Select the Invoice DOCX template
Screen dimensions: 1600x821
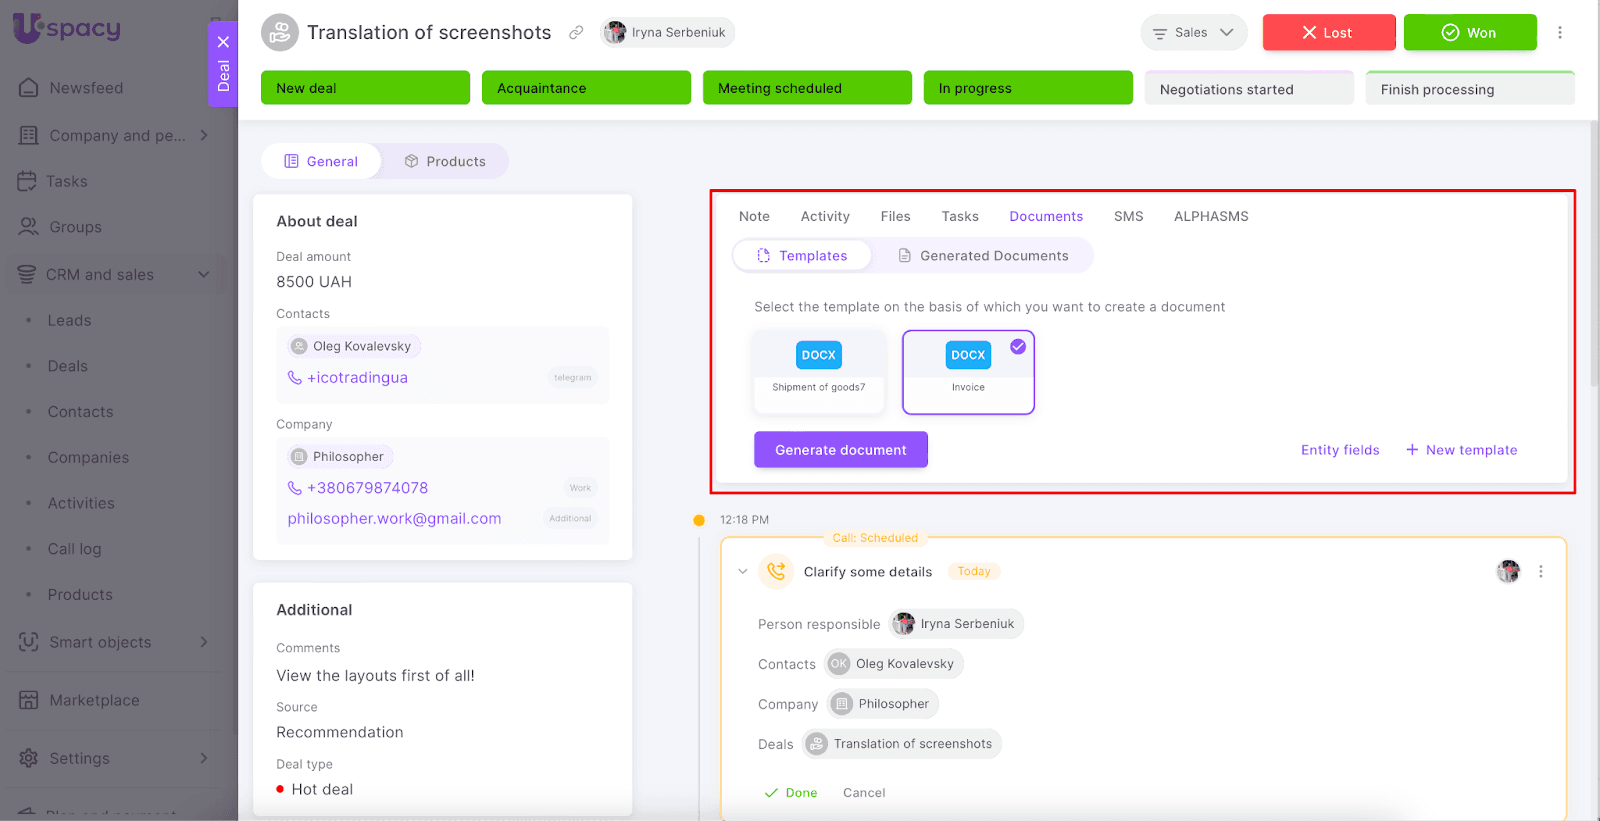[x=967, y=372]
